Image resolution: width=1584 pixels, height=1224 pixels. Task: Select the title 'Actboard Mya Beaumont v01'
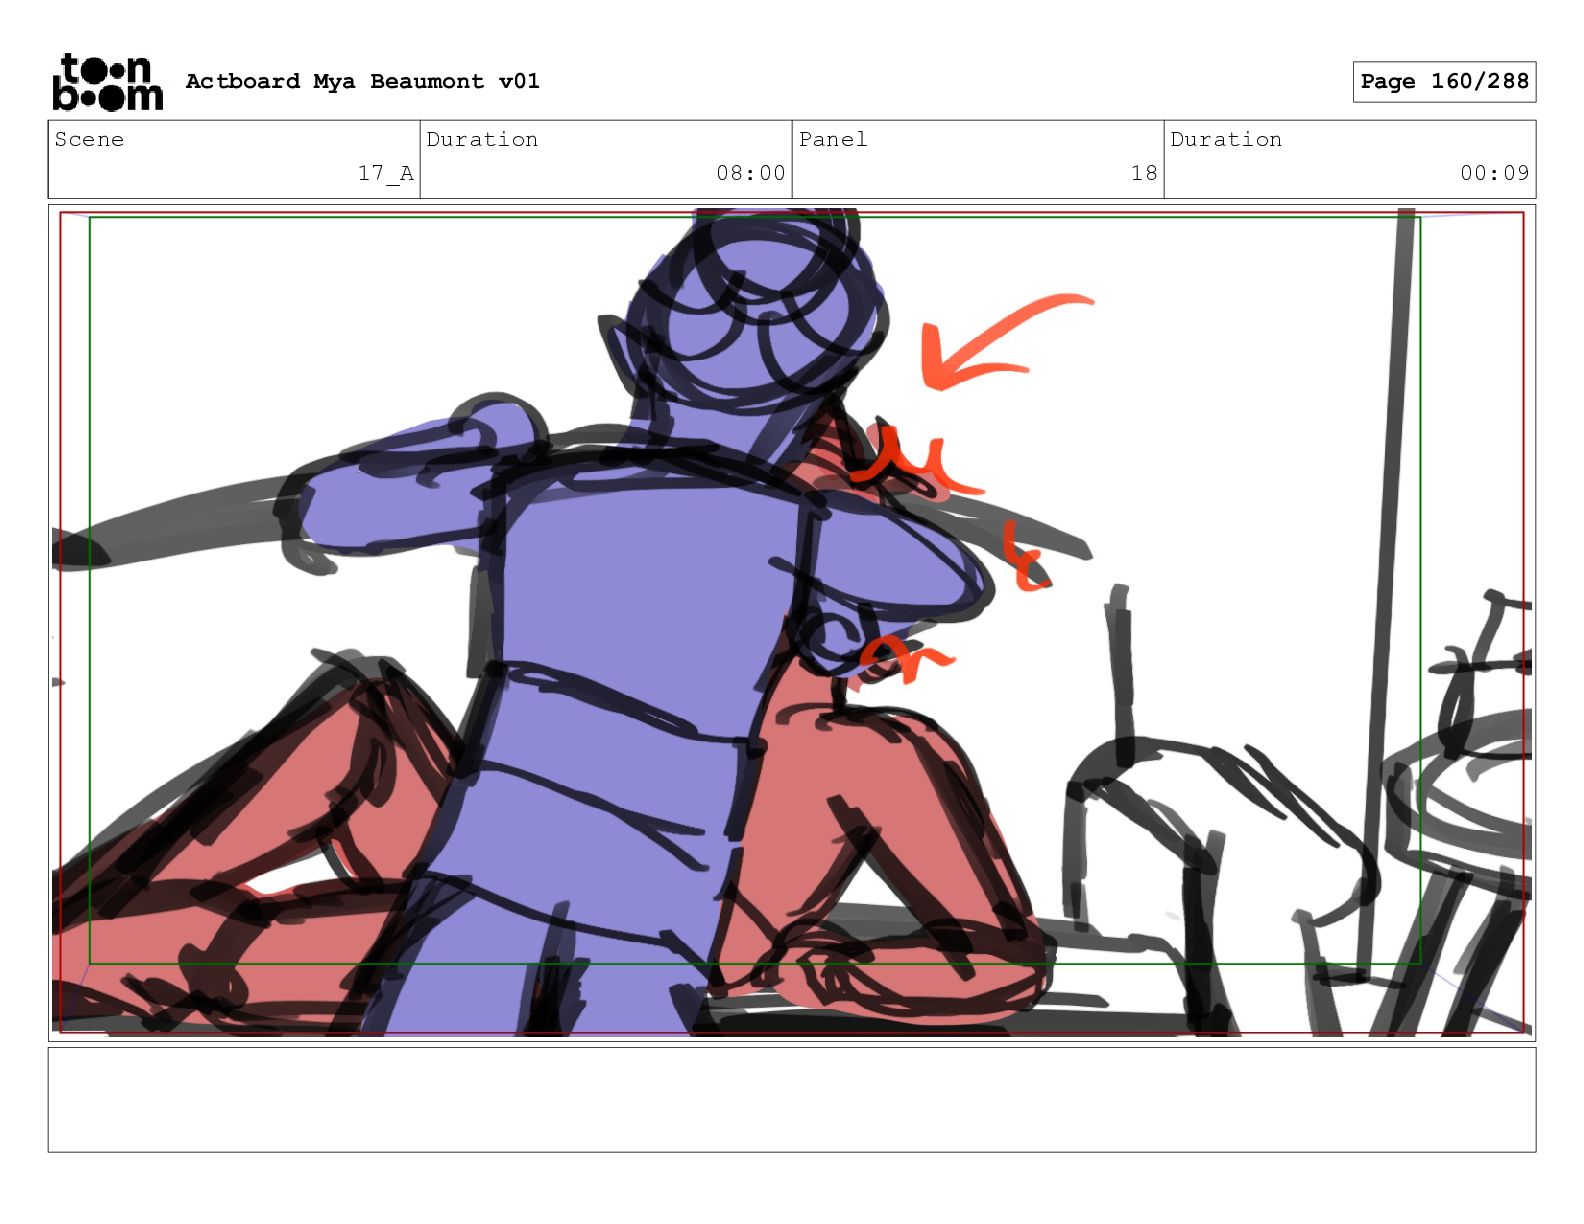coord(362,81)
